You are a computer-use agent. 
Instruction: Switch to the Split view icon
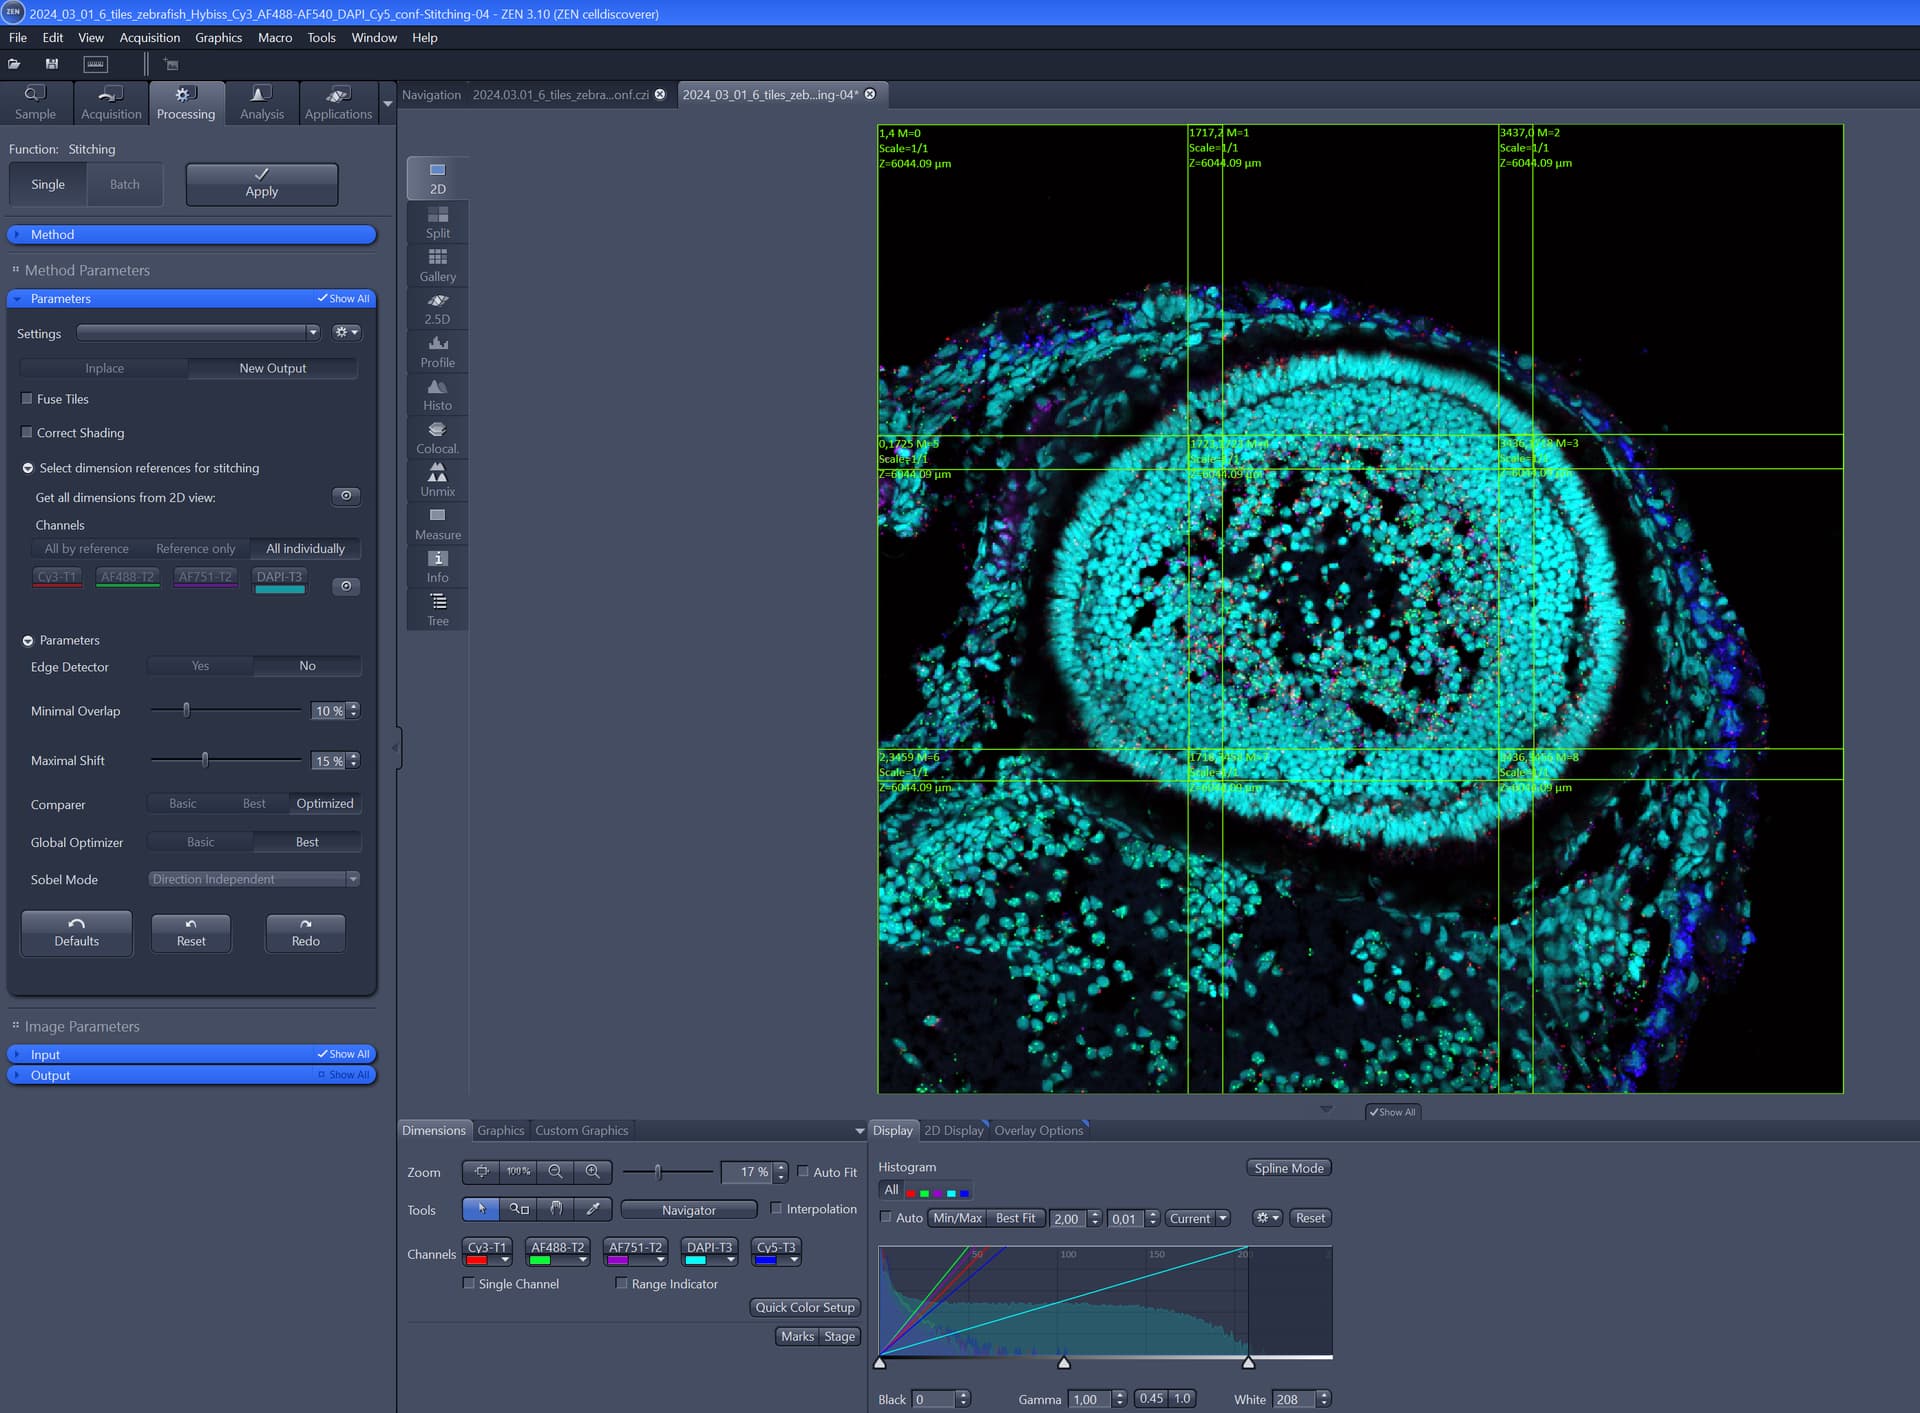(x=437, y=222)
